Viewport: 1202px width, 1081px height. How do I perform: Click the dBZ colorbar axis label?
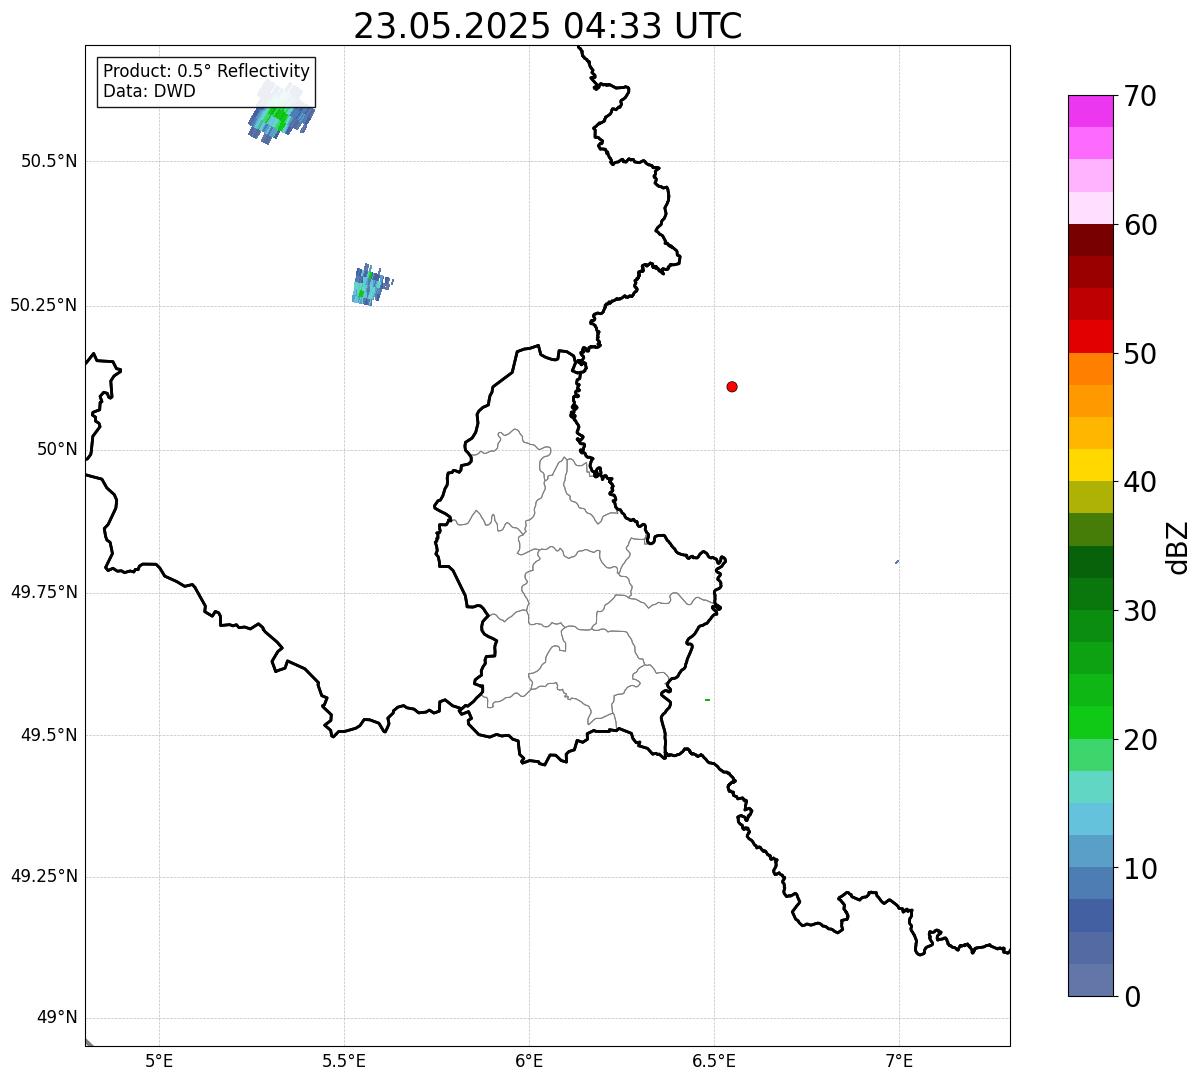click(1179, 547)
